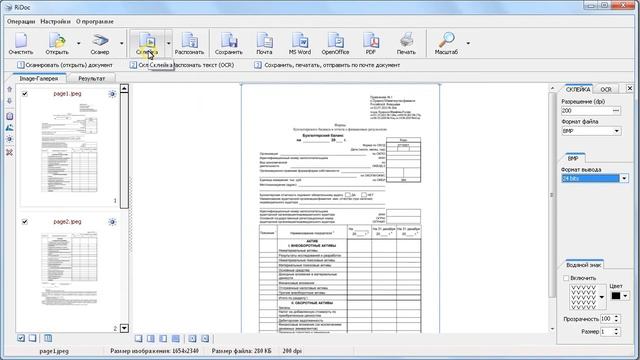Click the deselect all pages icon below gallery
Viewport: 640px width, 360px height.
(33, 338)
